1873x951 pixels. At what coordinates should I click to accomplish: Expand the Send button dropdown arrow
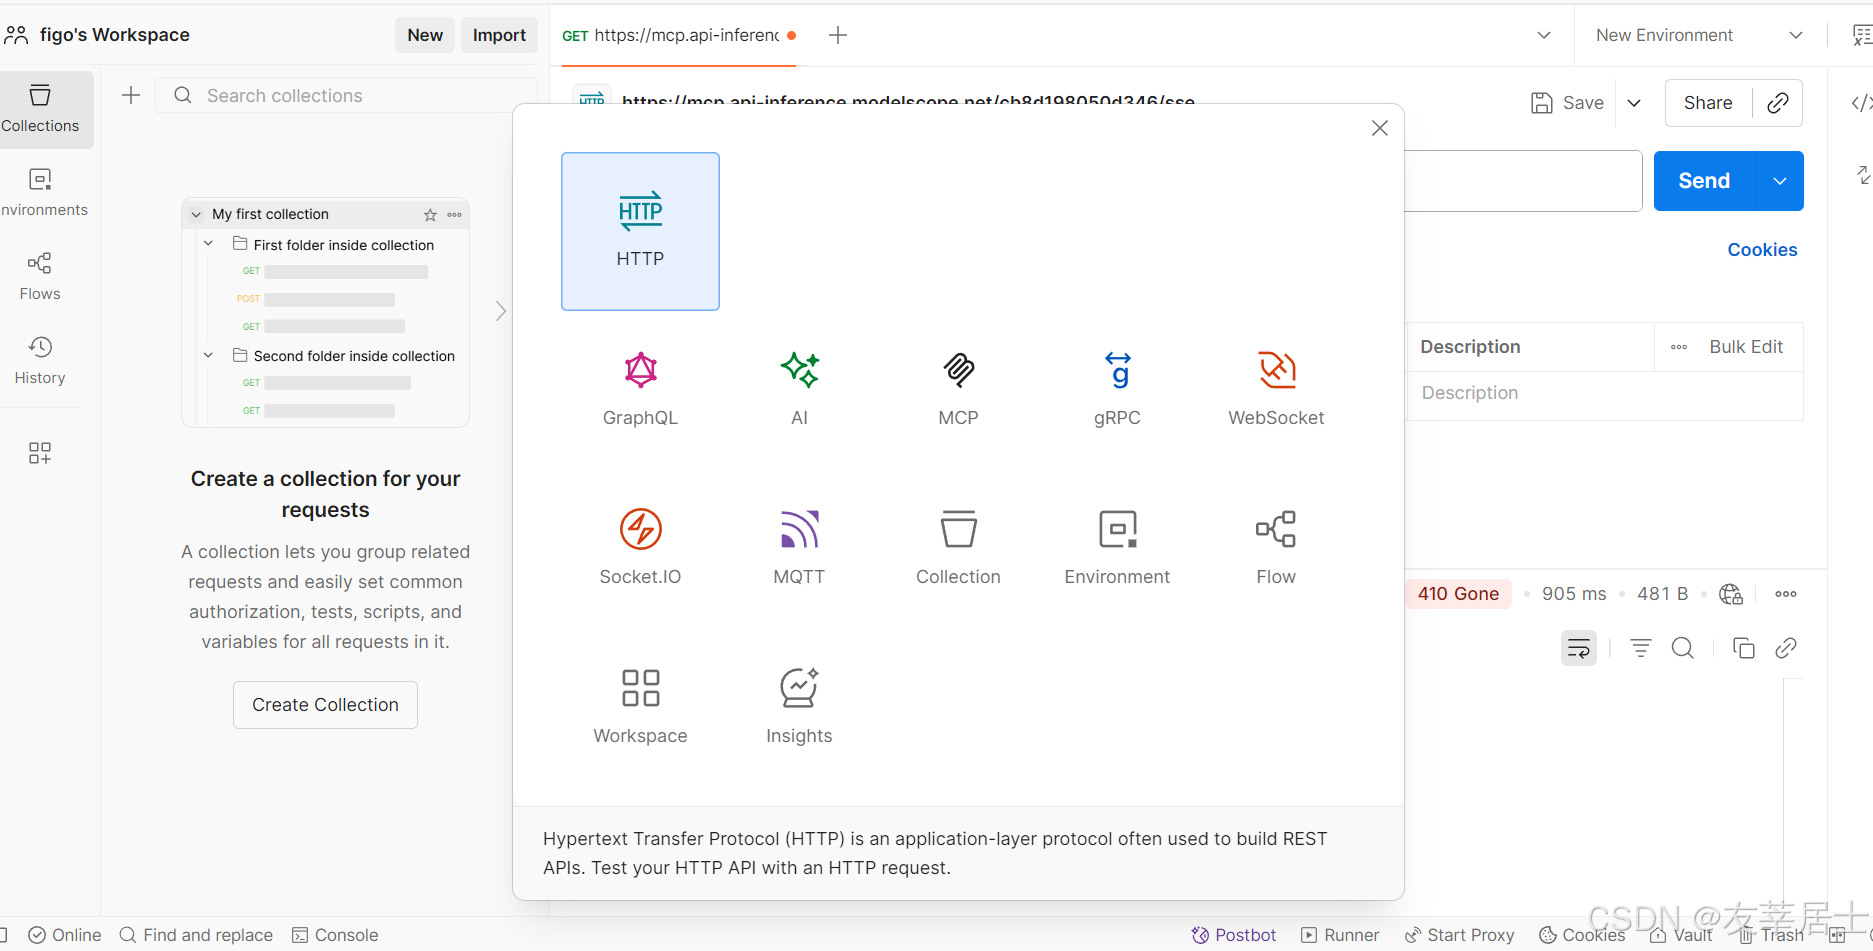click(x=1780, y=181)
